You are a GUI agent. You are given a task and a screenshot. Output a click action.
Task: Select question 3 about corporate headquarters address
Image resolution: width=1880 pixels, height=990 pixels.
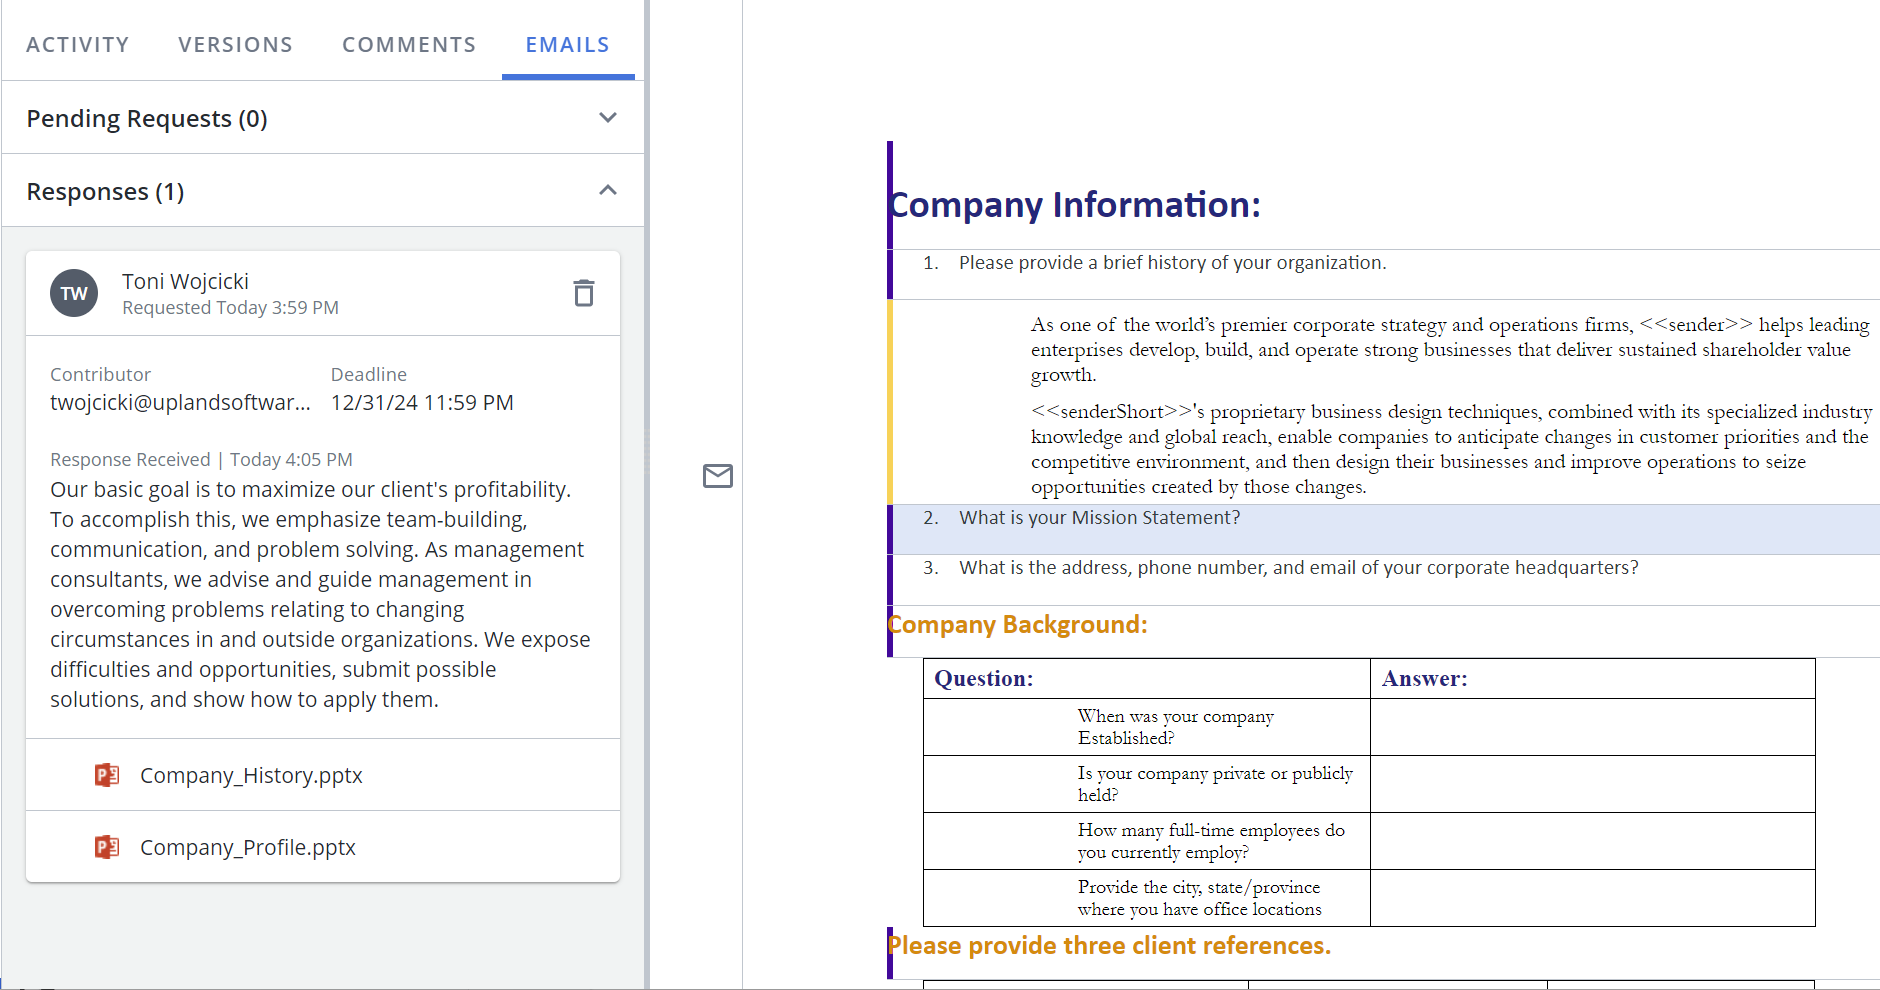(x=1299, y=567)
